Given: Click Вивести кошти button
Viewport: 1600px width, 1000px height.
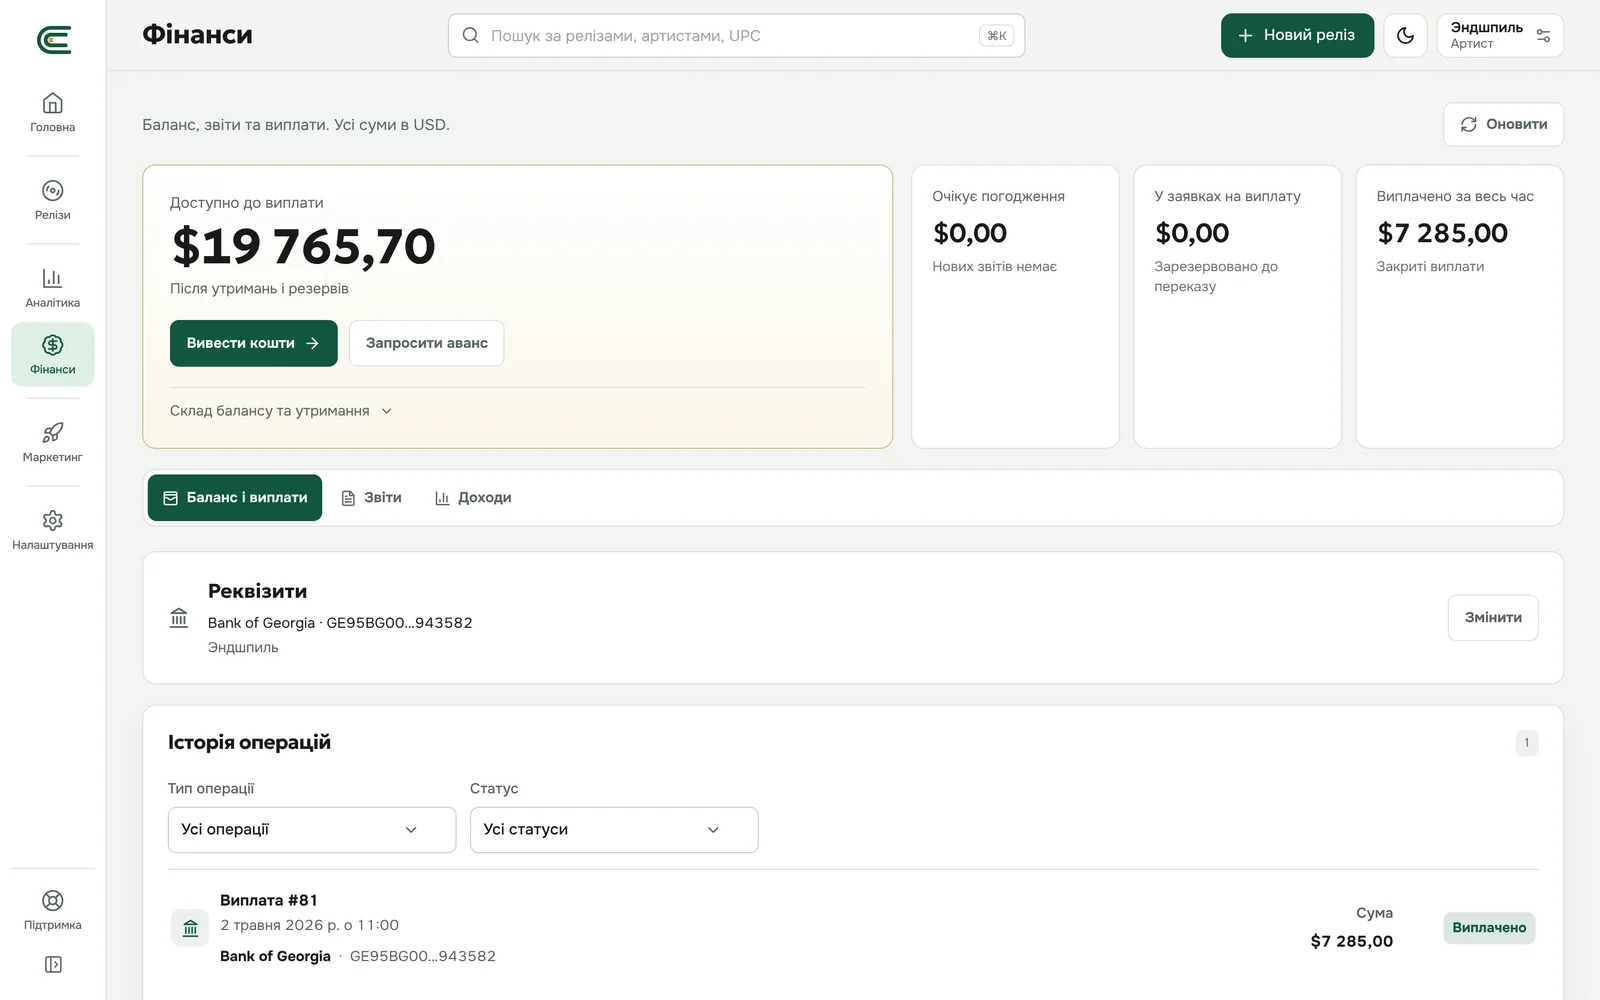Looking at the screenshot, I should (254, 343).
